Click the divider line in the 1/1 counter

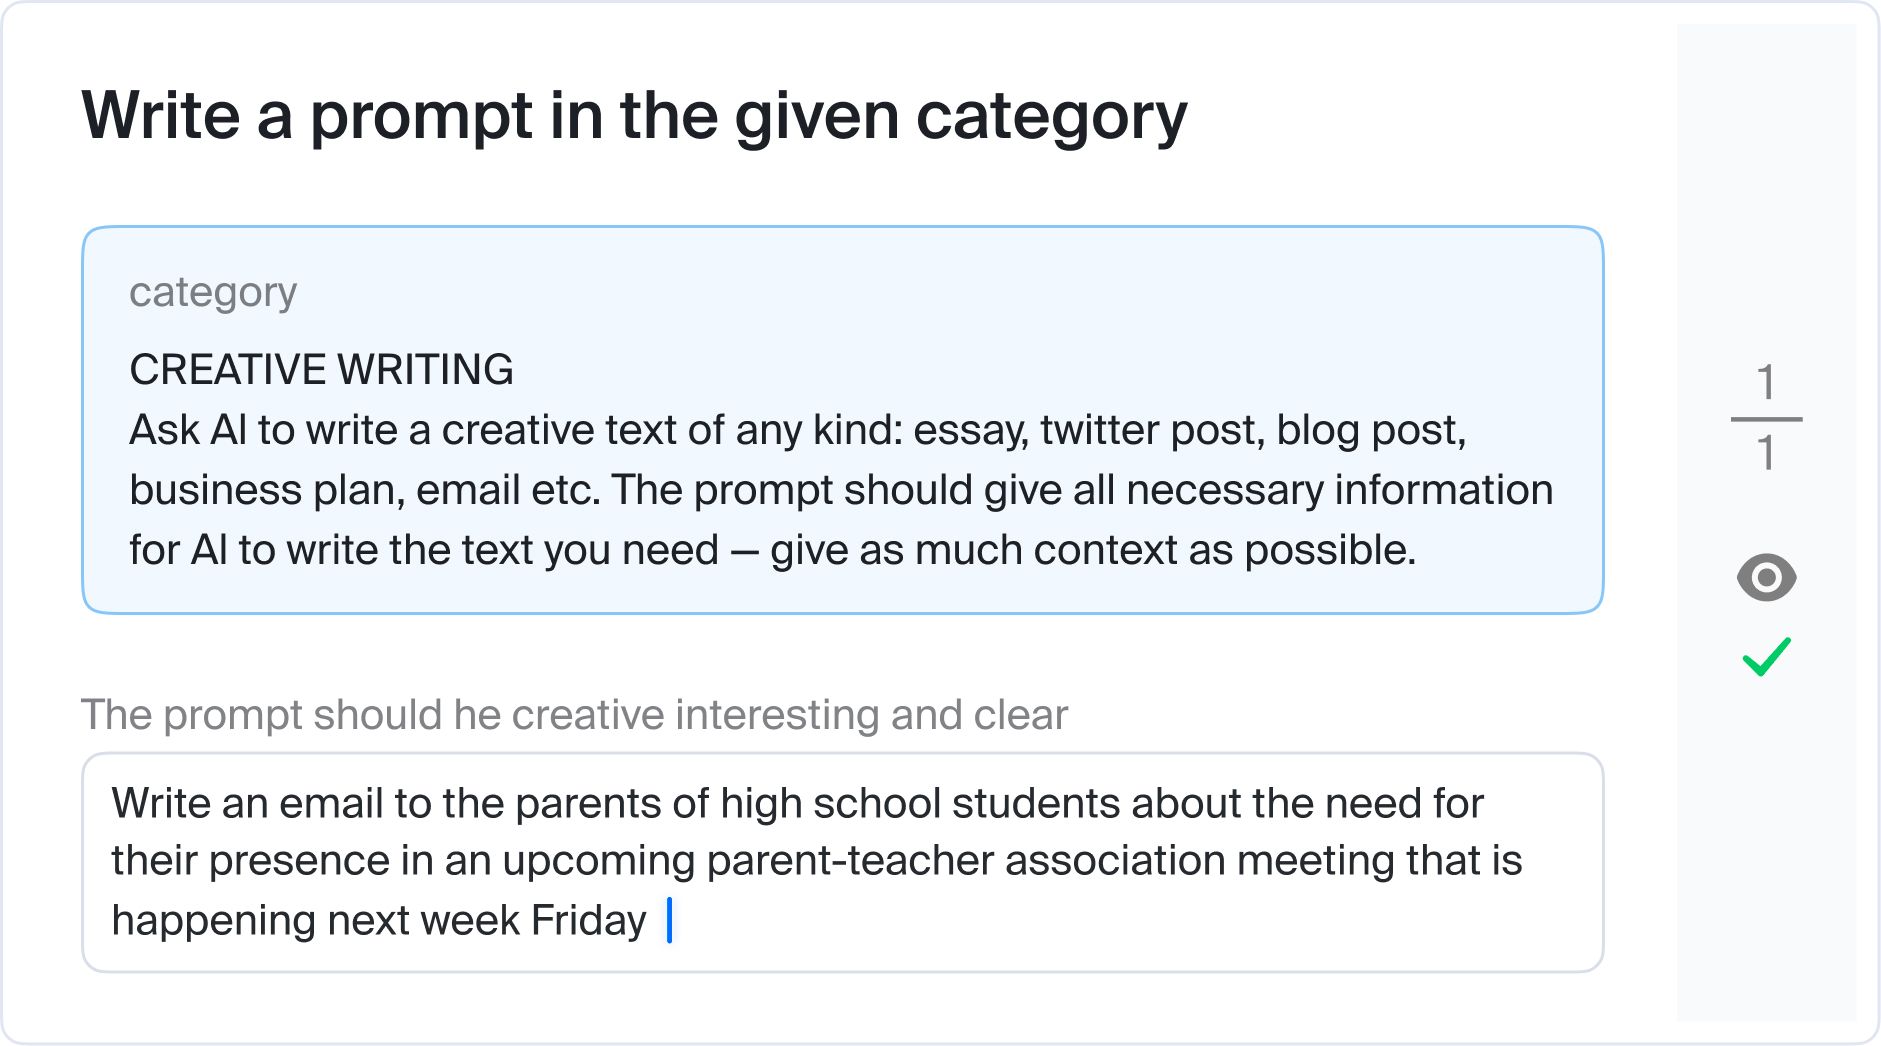click(1766, 419)
